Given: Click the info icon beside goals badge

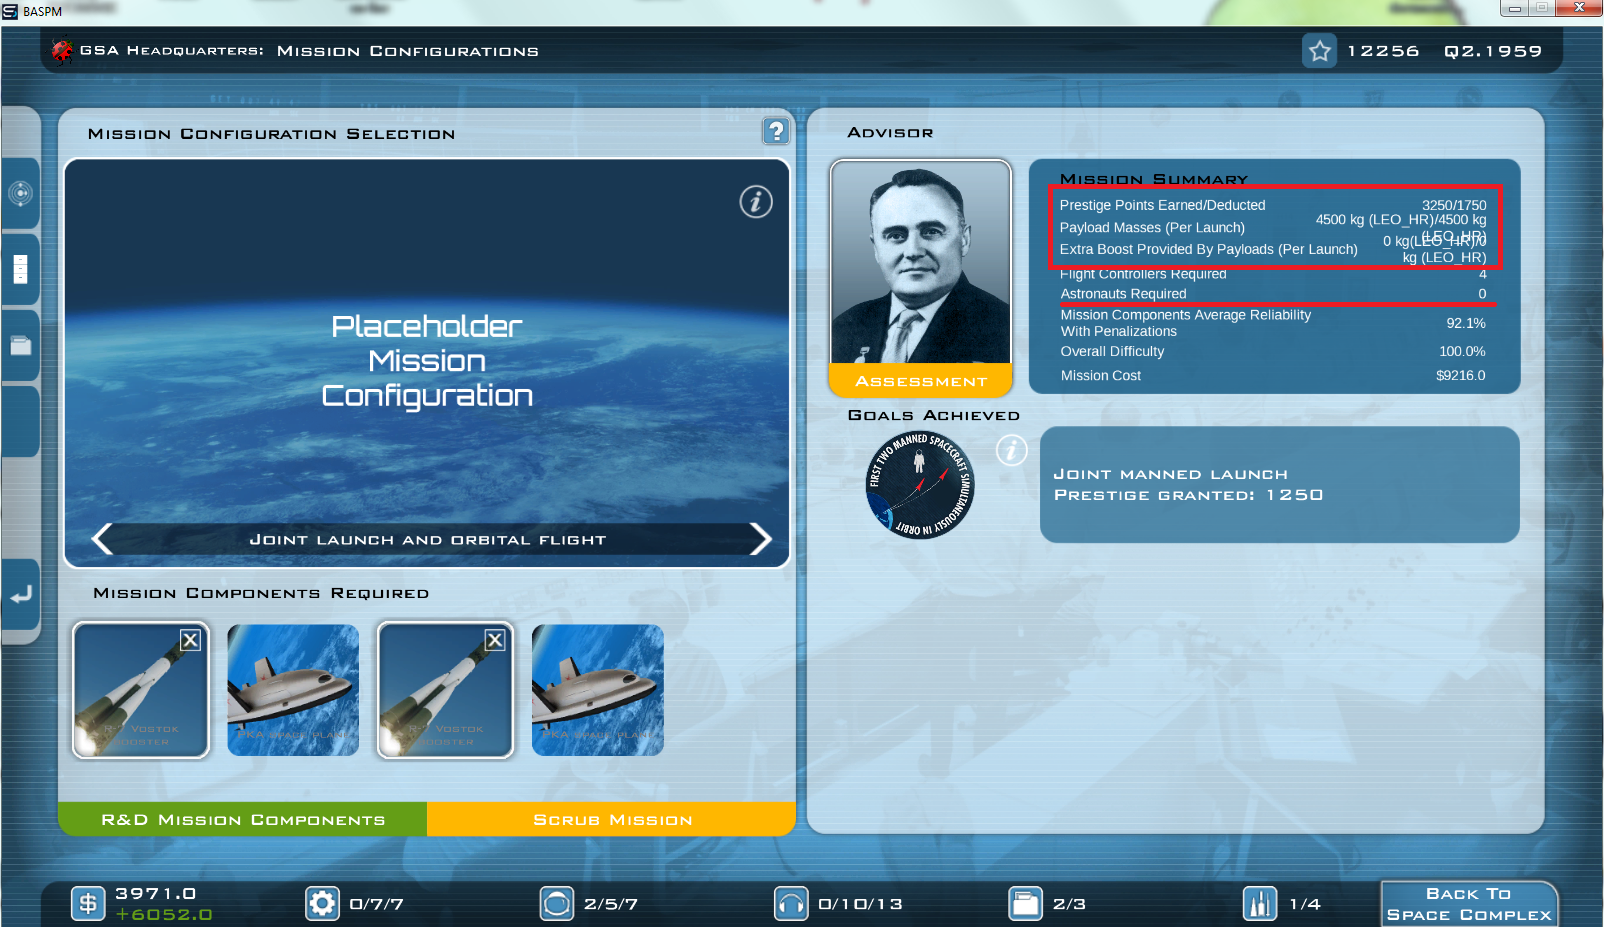Looking at the screenshot, I should 1011,451.
